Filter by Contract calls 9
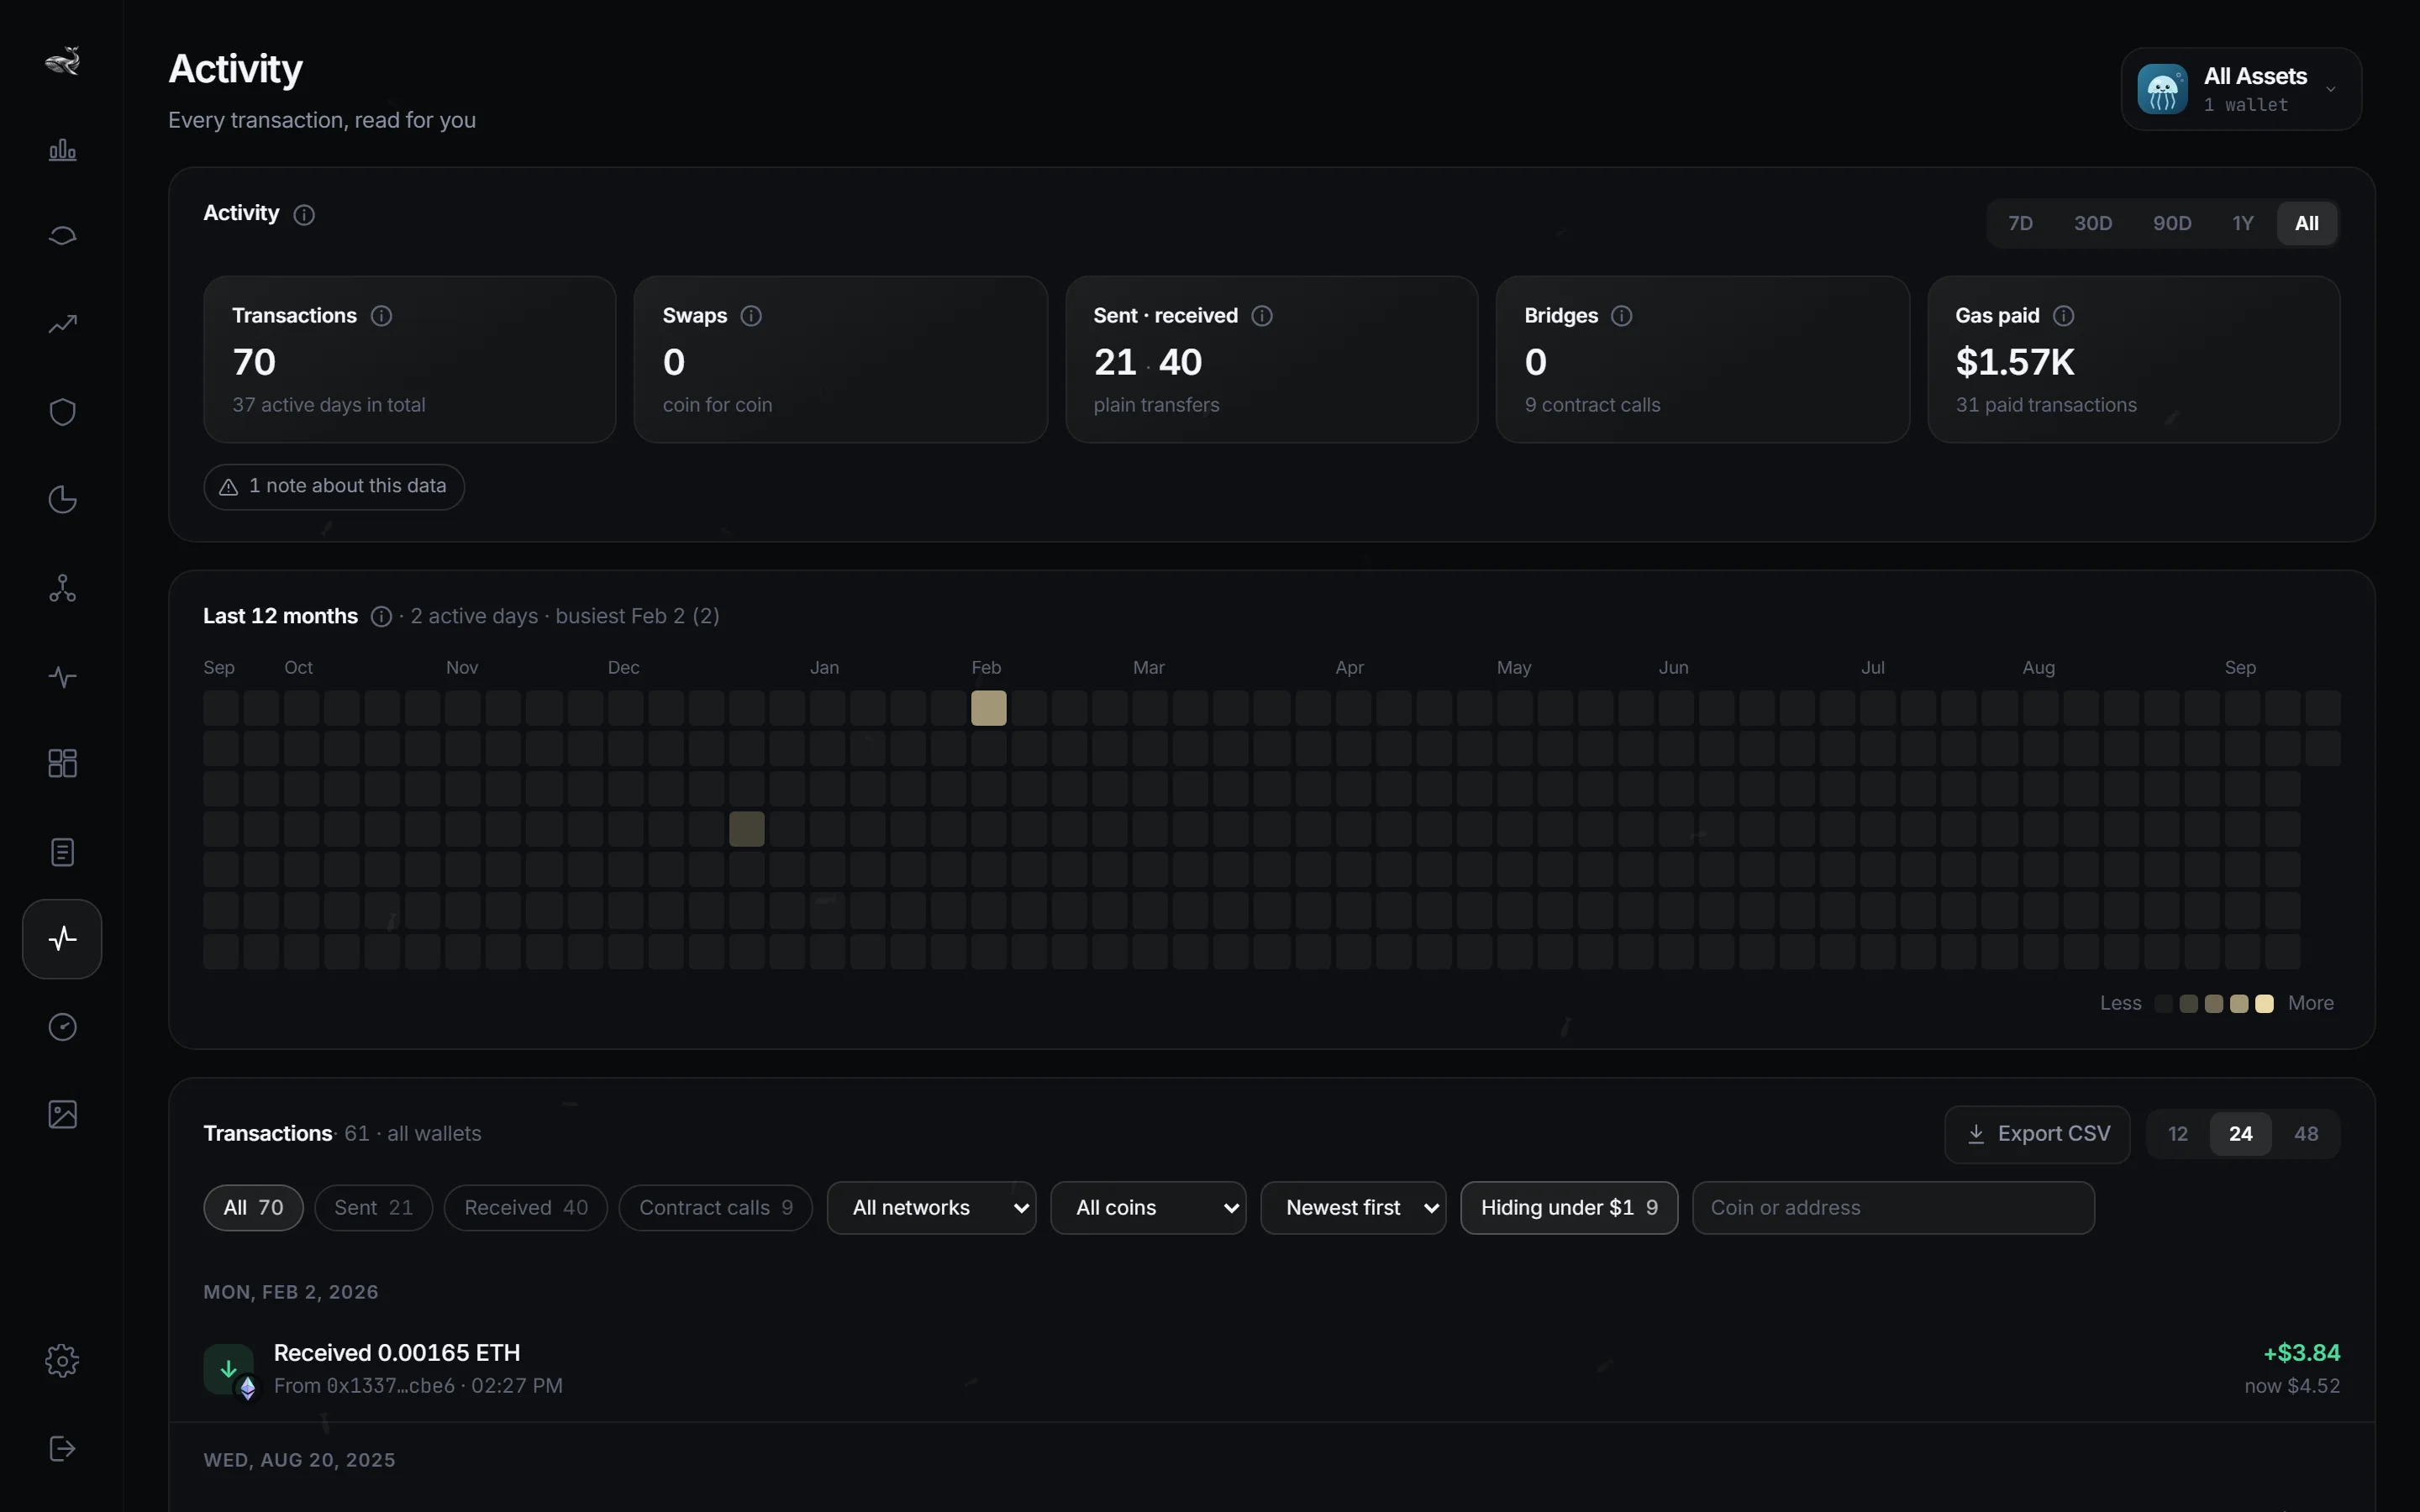The height and width of the screenshot is (1512, 2420). click(x=716, y=1208)
